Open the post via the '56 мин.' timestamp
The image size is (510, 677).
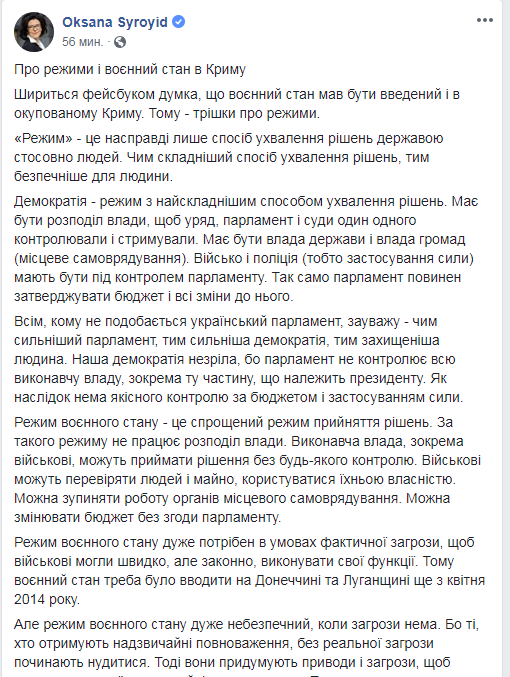click(82, 42)
